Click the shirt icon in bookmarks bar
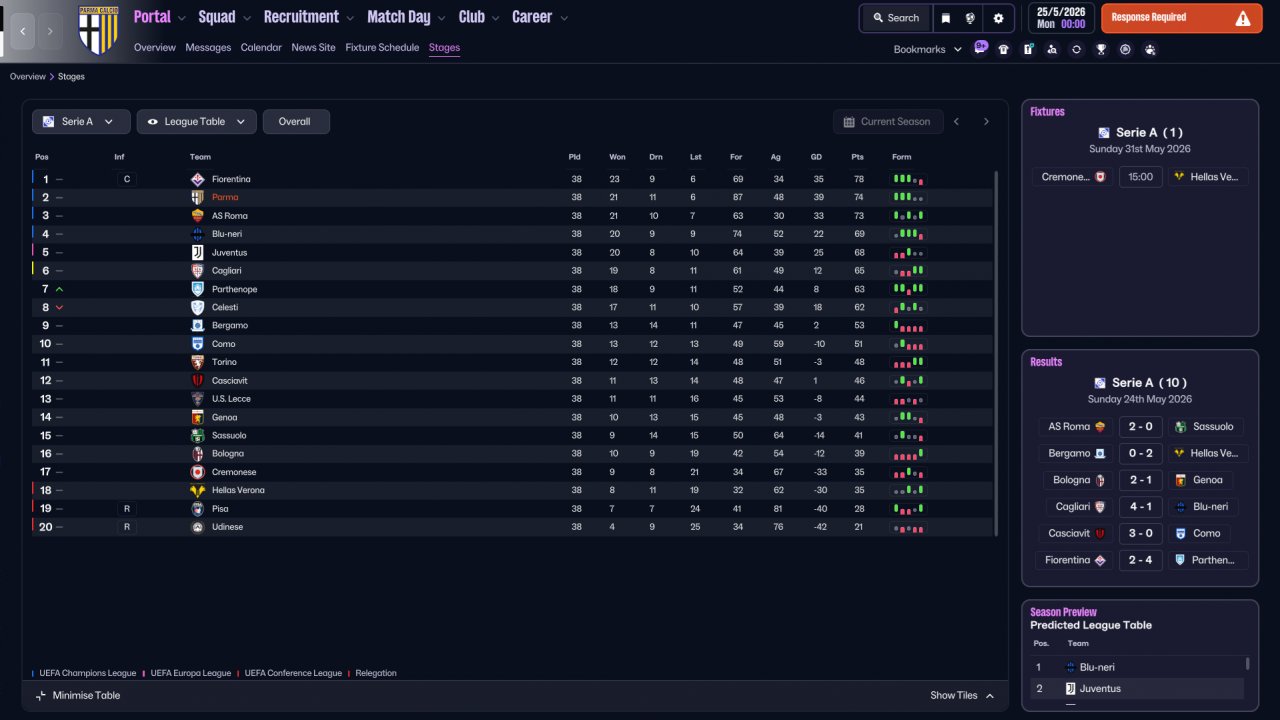This screenshot has width=1280, height=720. point(1004,49)
